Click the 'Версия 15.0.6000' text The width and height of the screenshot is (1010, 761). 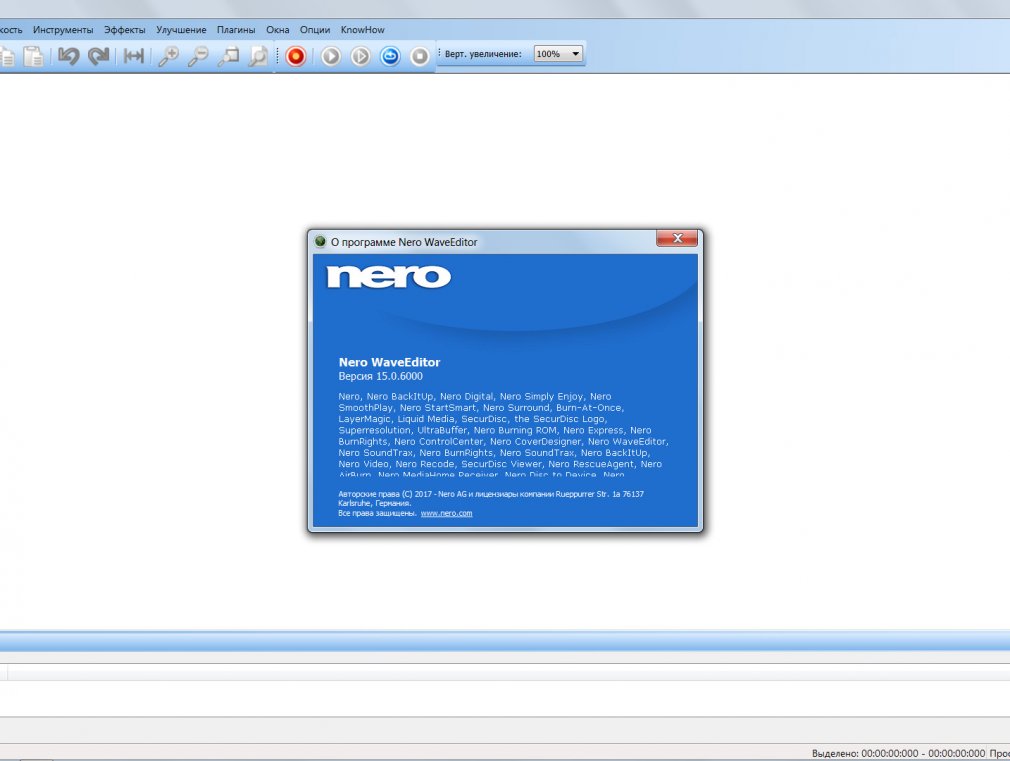pos(381,376)
